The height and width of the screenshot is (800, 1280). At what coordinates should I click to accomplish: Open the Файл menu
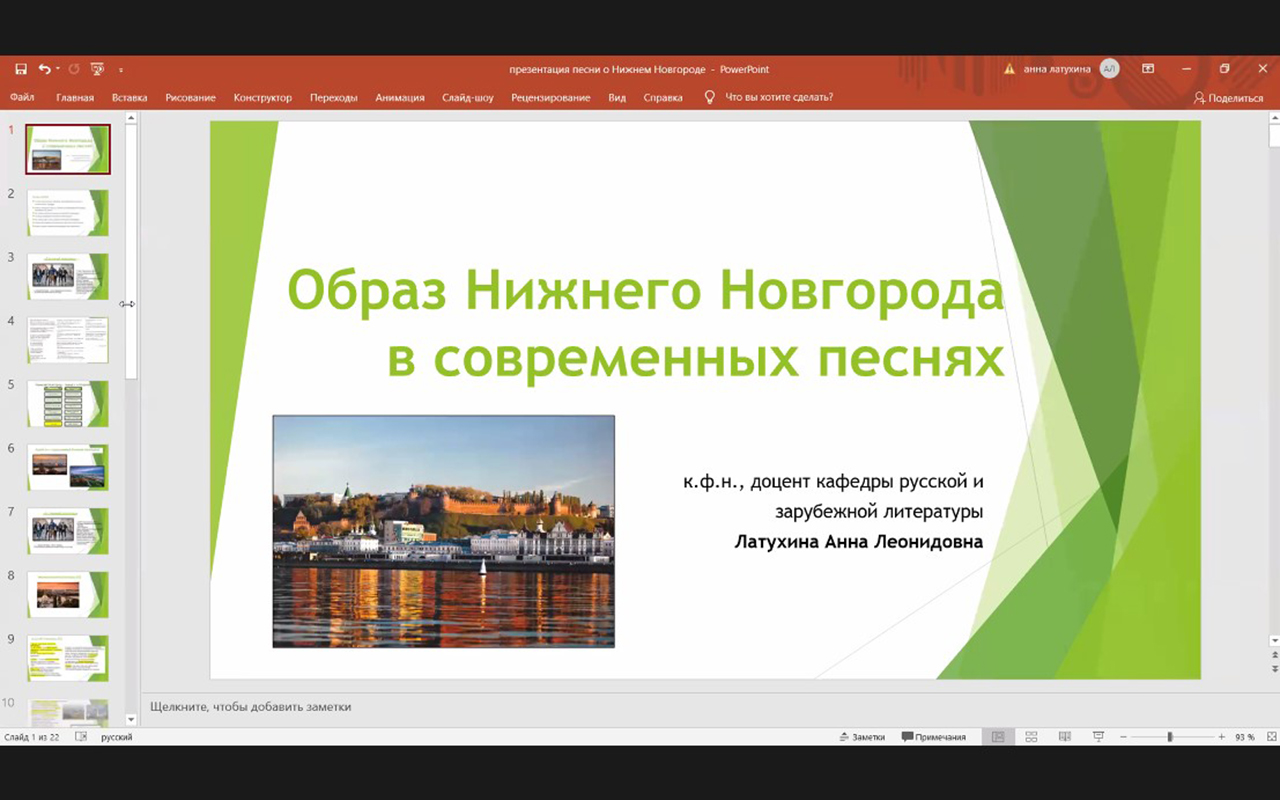click(x=22, y=98)
